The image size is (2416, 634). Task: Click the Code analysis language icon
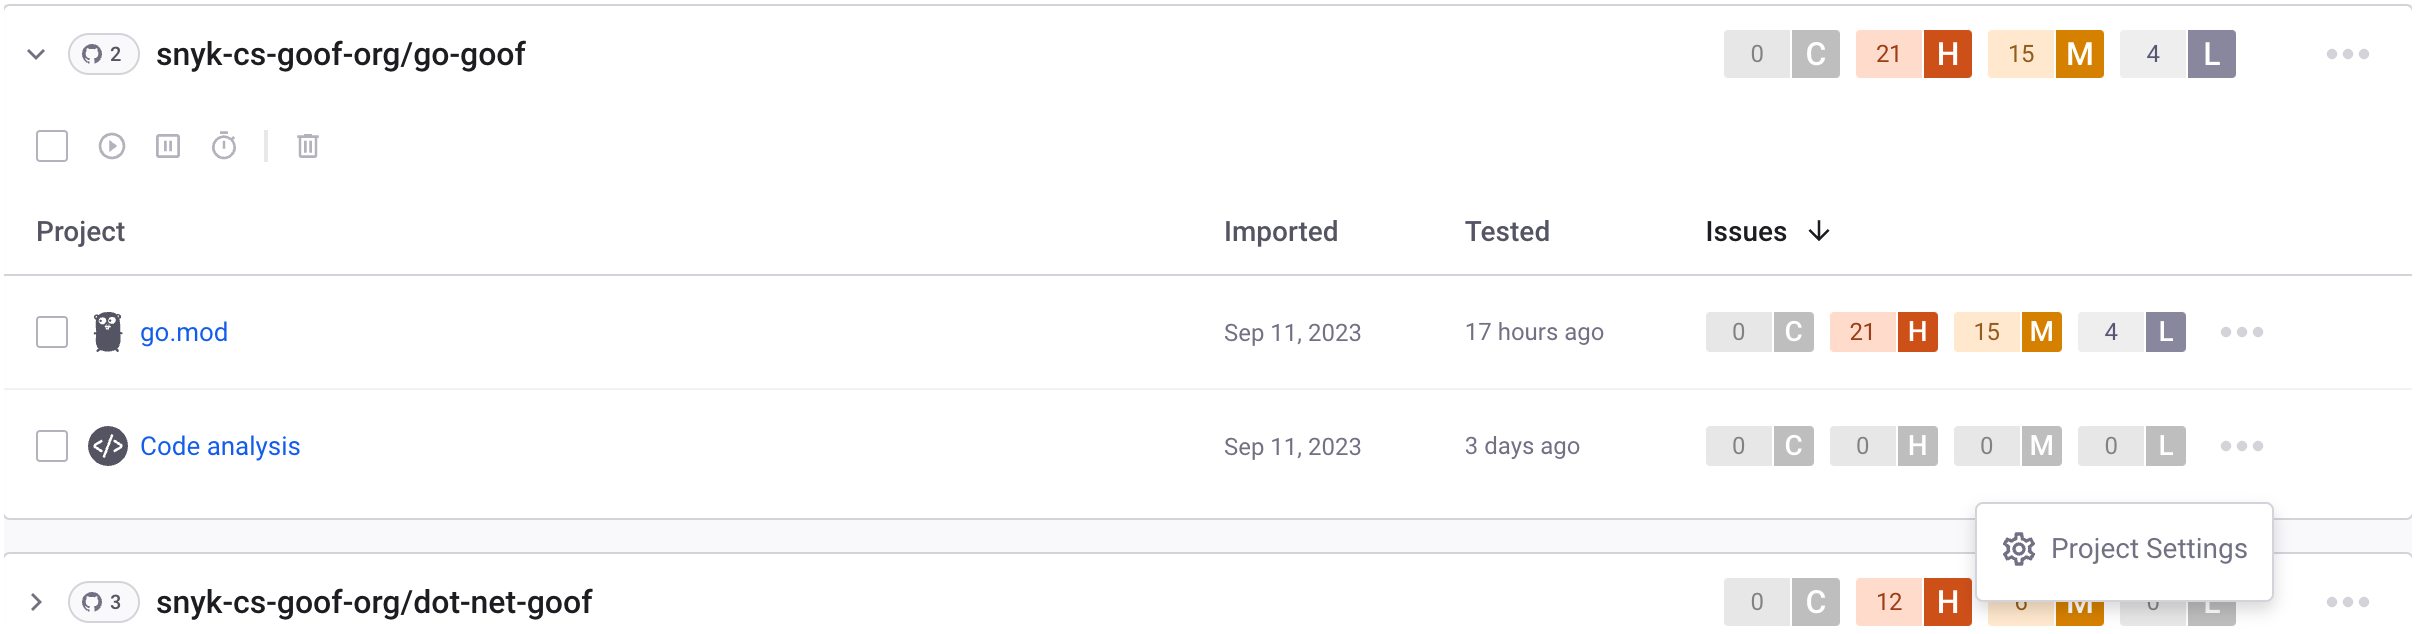(107, 445)
